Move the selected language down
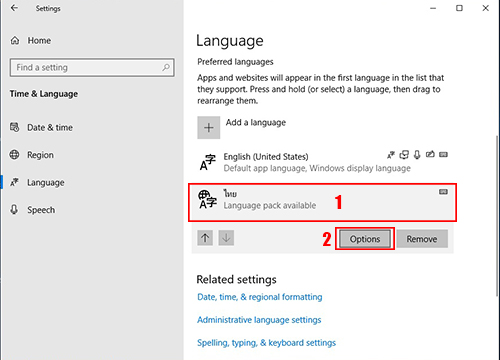This screenshot has height=360, width=500. pos(226,238)
